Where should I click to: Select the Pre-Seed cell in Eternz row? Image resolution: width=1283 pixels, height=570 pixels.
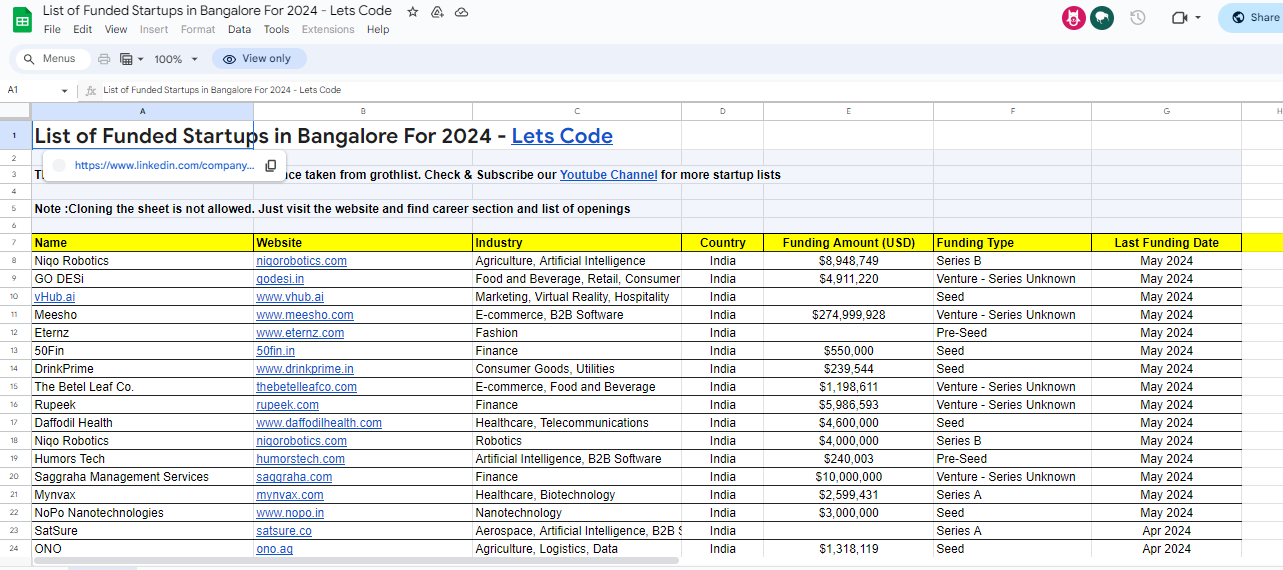(1012, 333)
